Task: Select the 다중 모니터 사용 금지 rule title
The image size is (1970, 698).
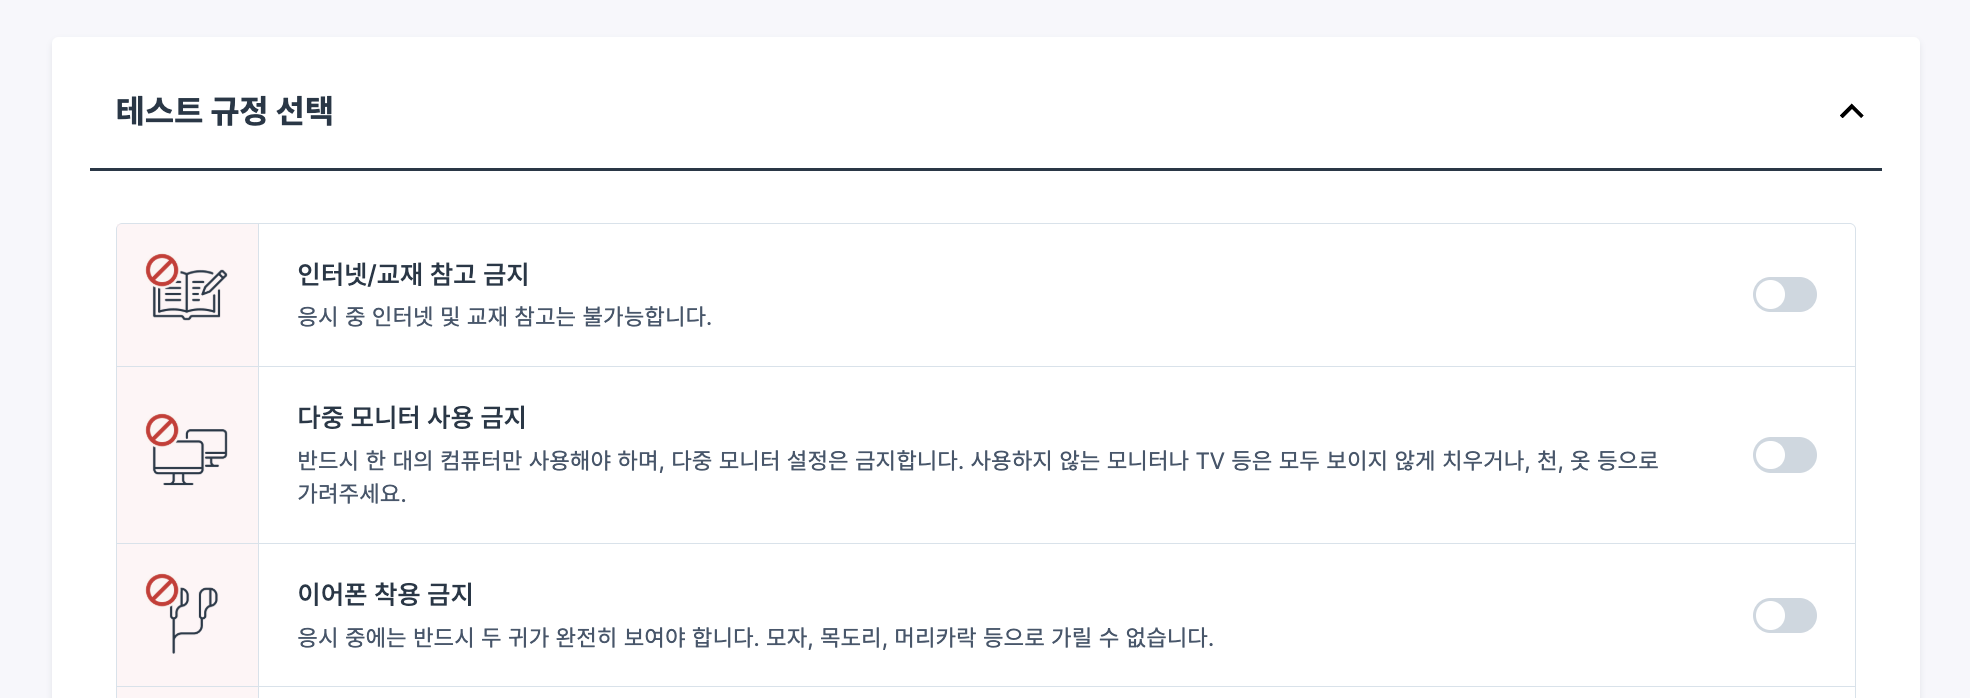Action: pos(412,417)
